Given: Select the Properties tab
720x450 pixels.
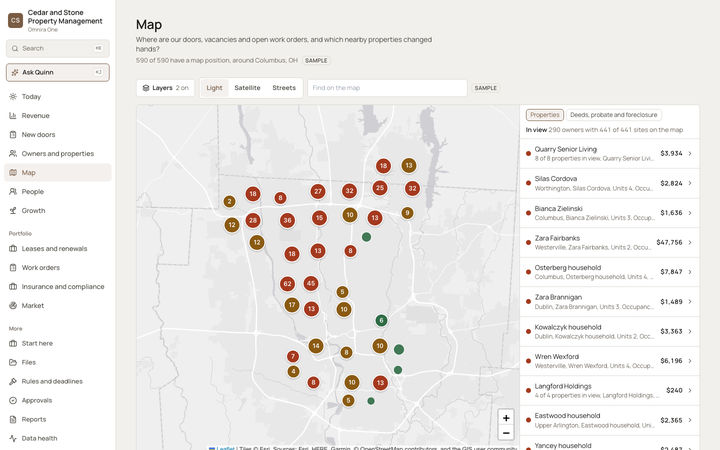Looking at the screenshot, I should 545,115.
